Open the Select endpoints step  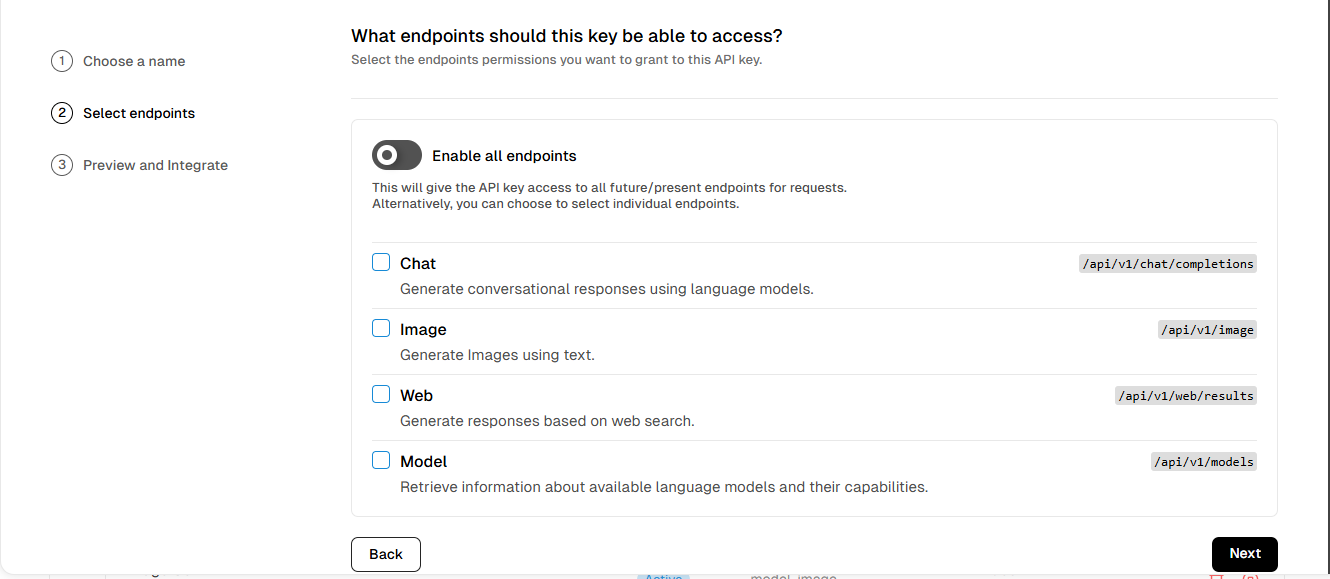(x=139, y=113)
